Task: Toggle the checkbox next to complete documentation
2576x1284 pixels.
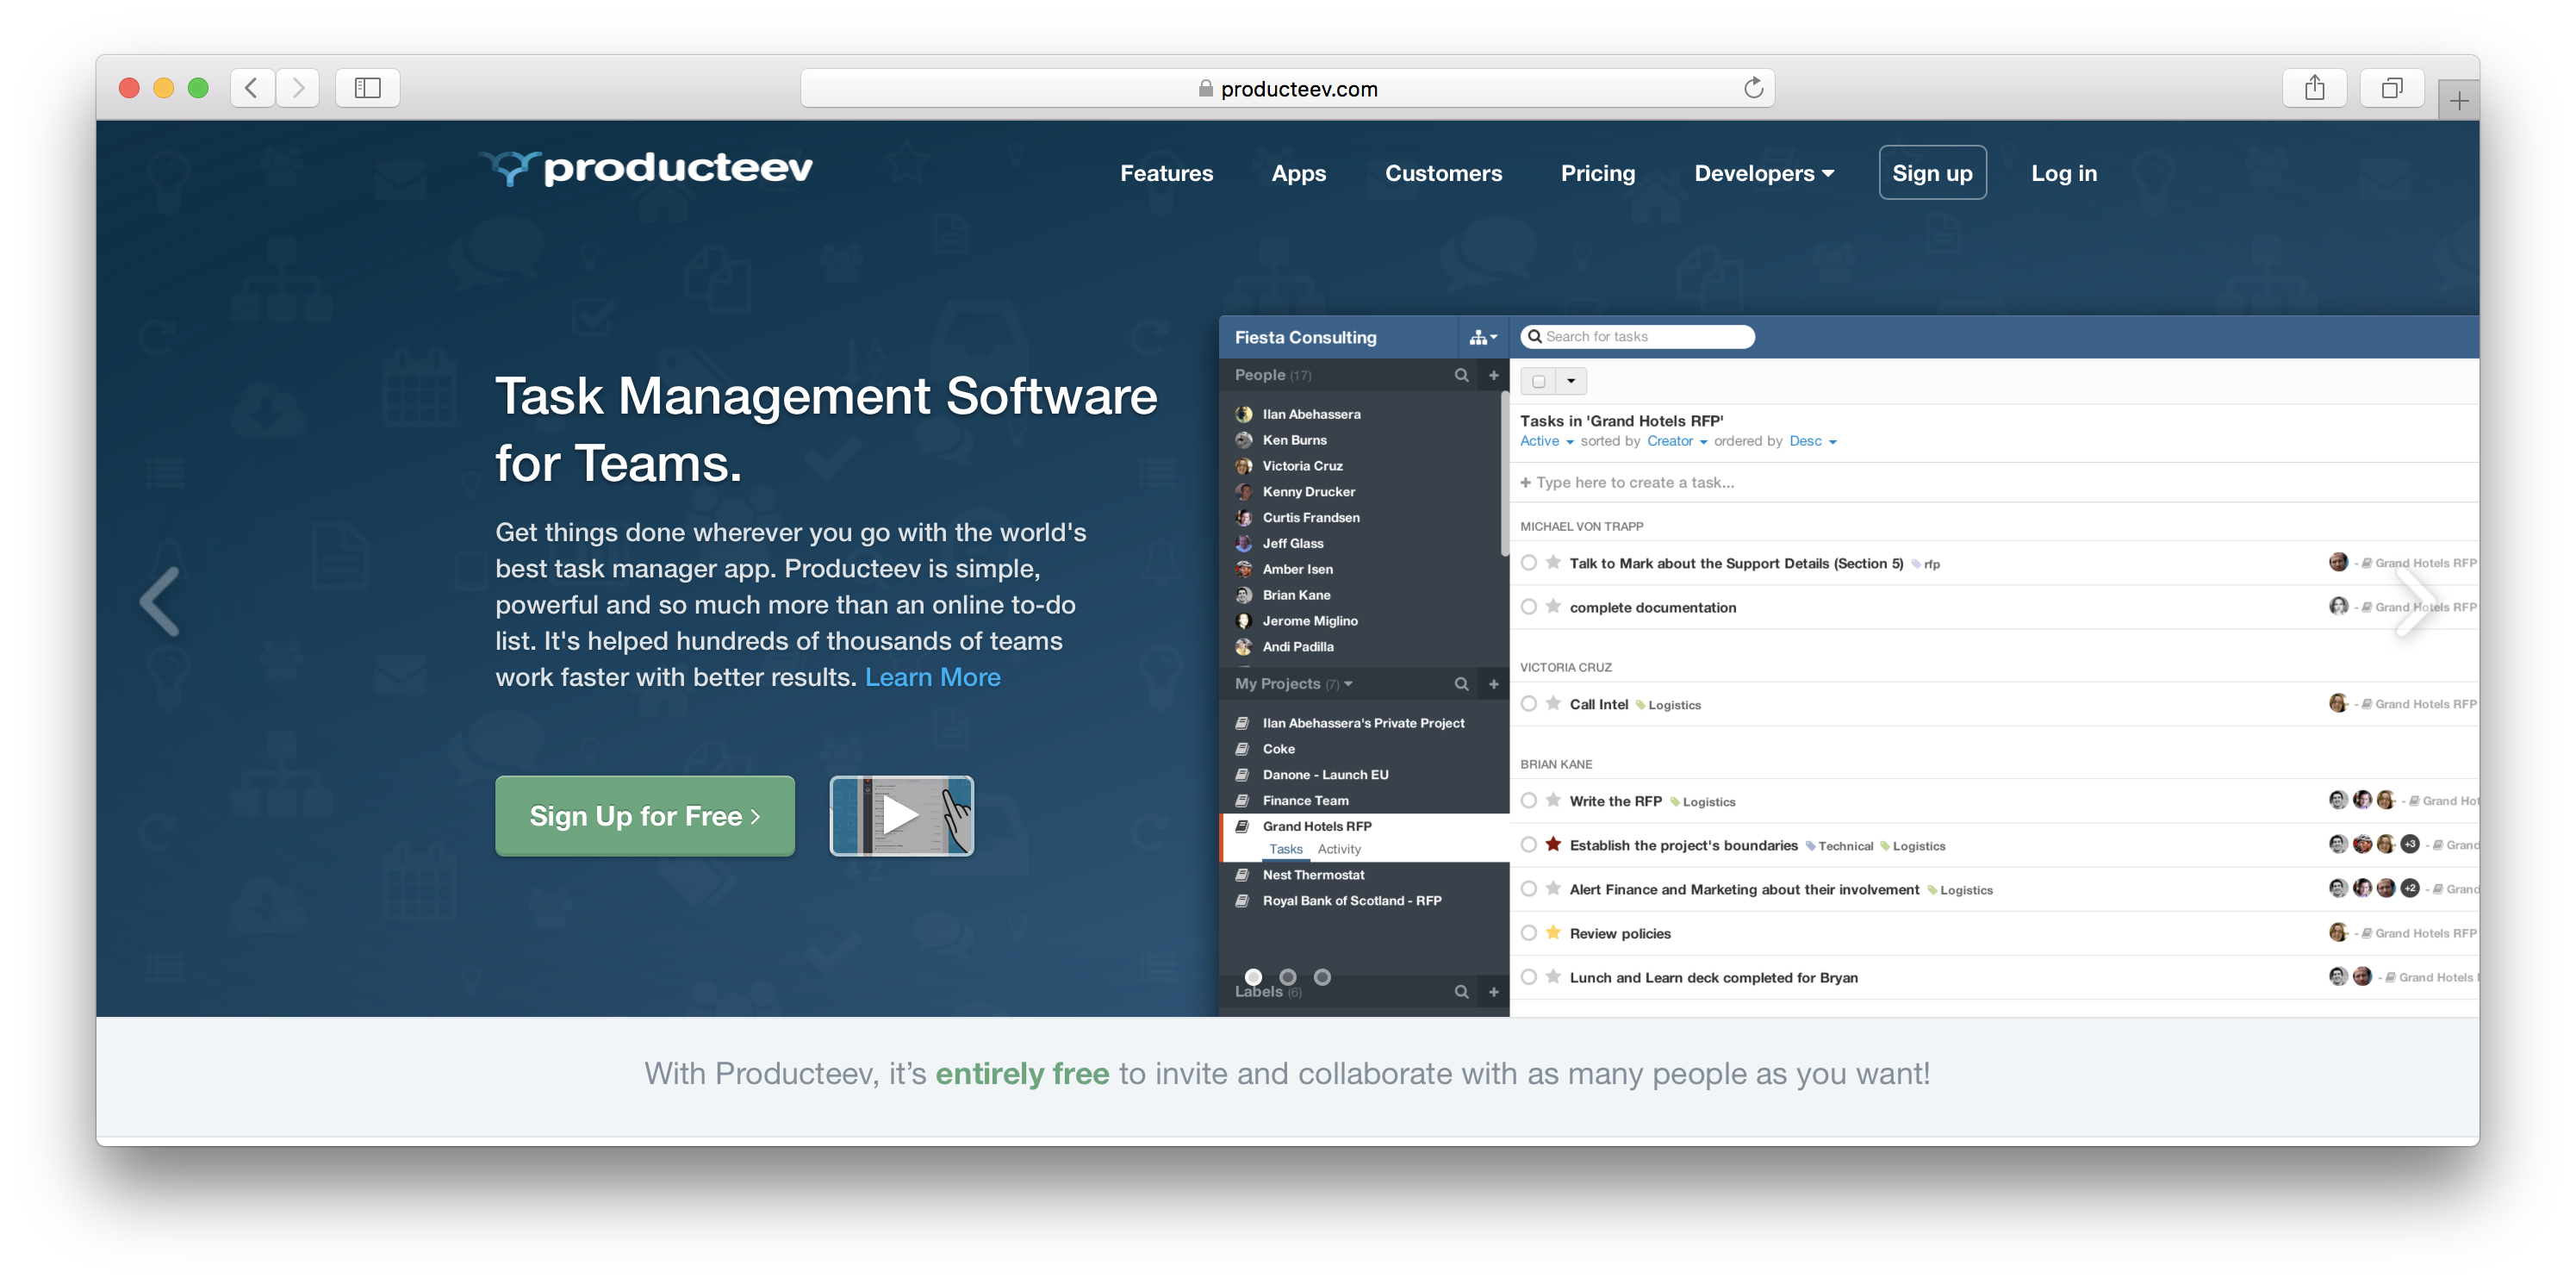Action: [1526, 607]
